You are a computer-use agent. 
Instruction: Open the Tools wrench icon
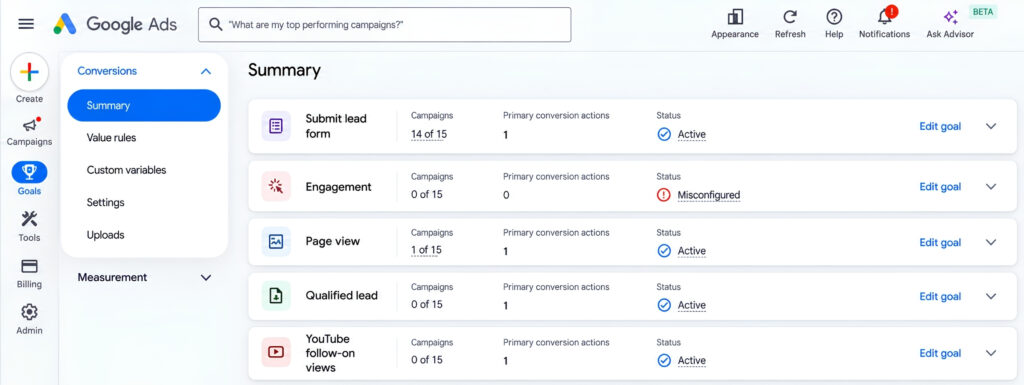tap(29, 219)
